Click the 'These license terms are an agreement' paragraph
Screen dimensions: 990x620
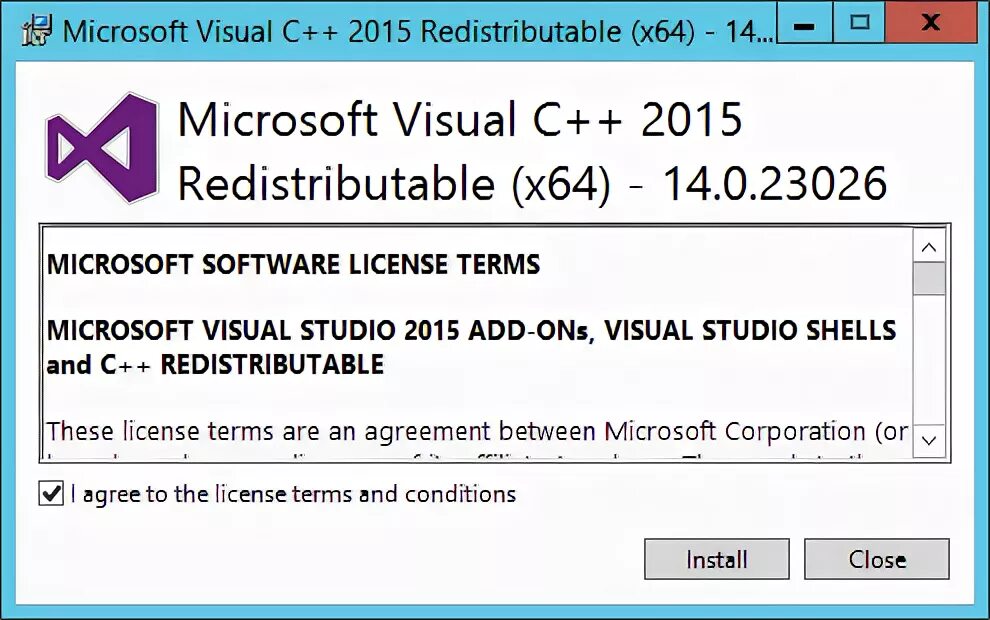(477, 431)
